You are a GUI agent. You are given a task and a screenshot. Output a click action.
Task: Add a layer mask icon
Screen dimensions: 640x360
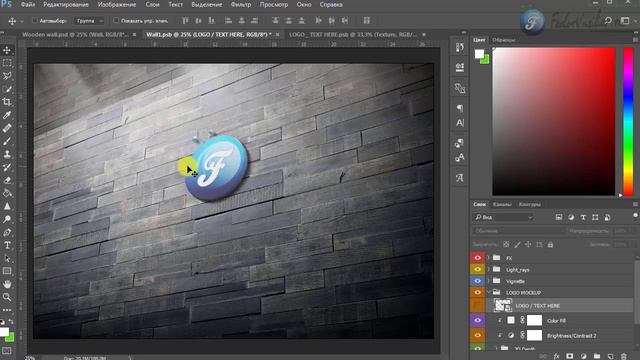570,356
